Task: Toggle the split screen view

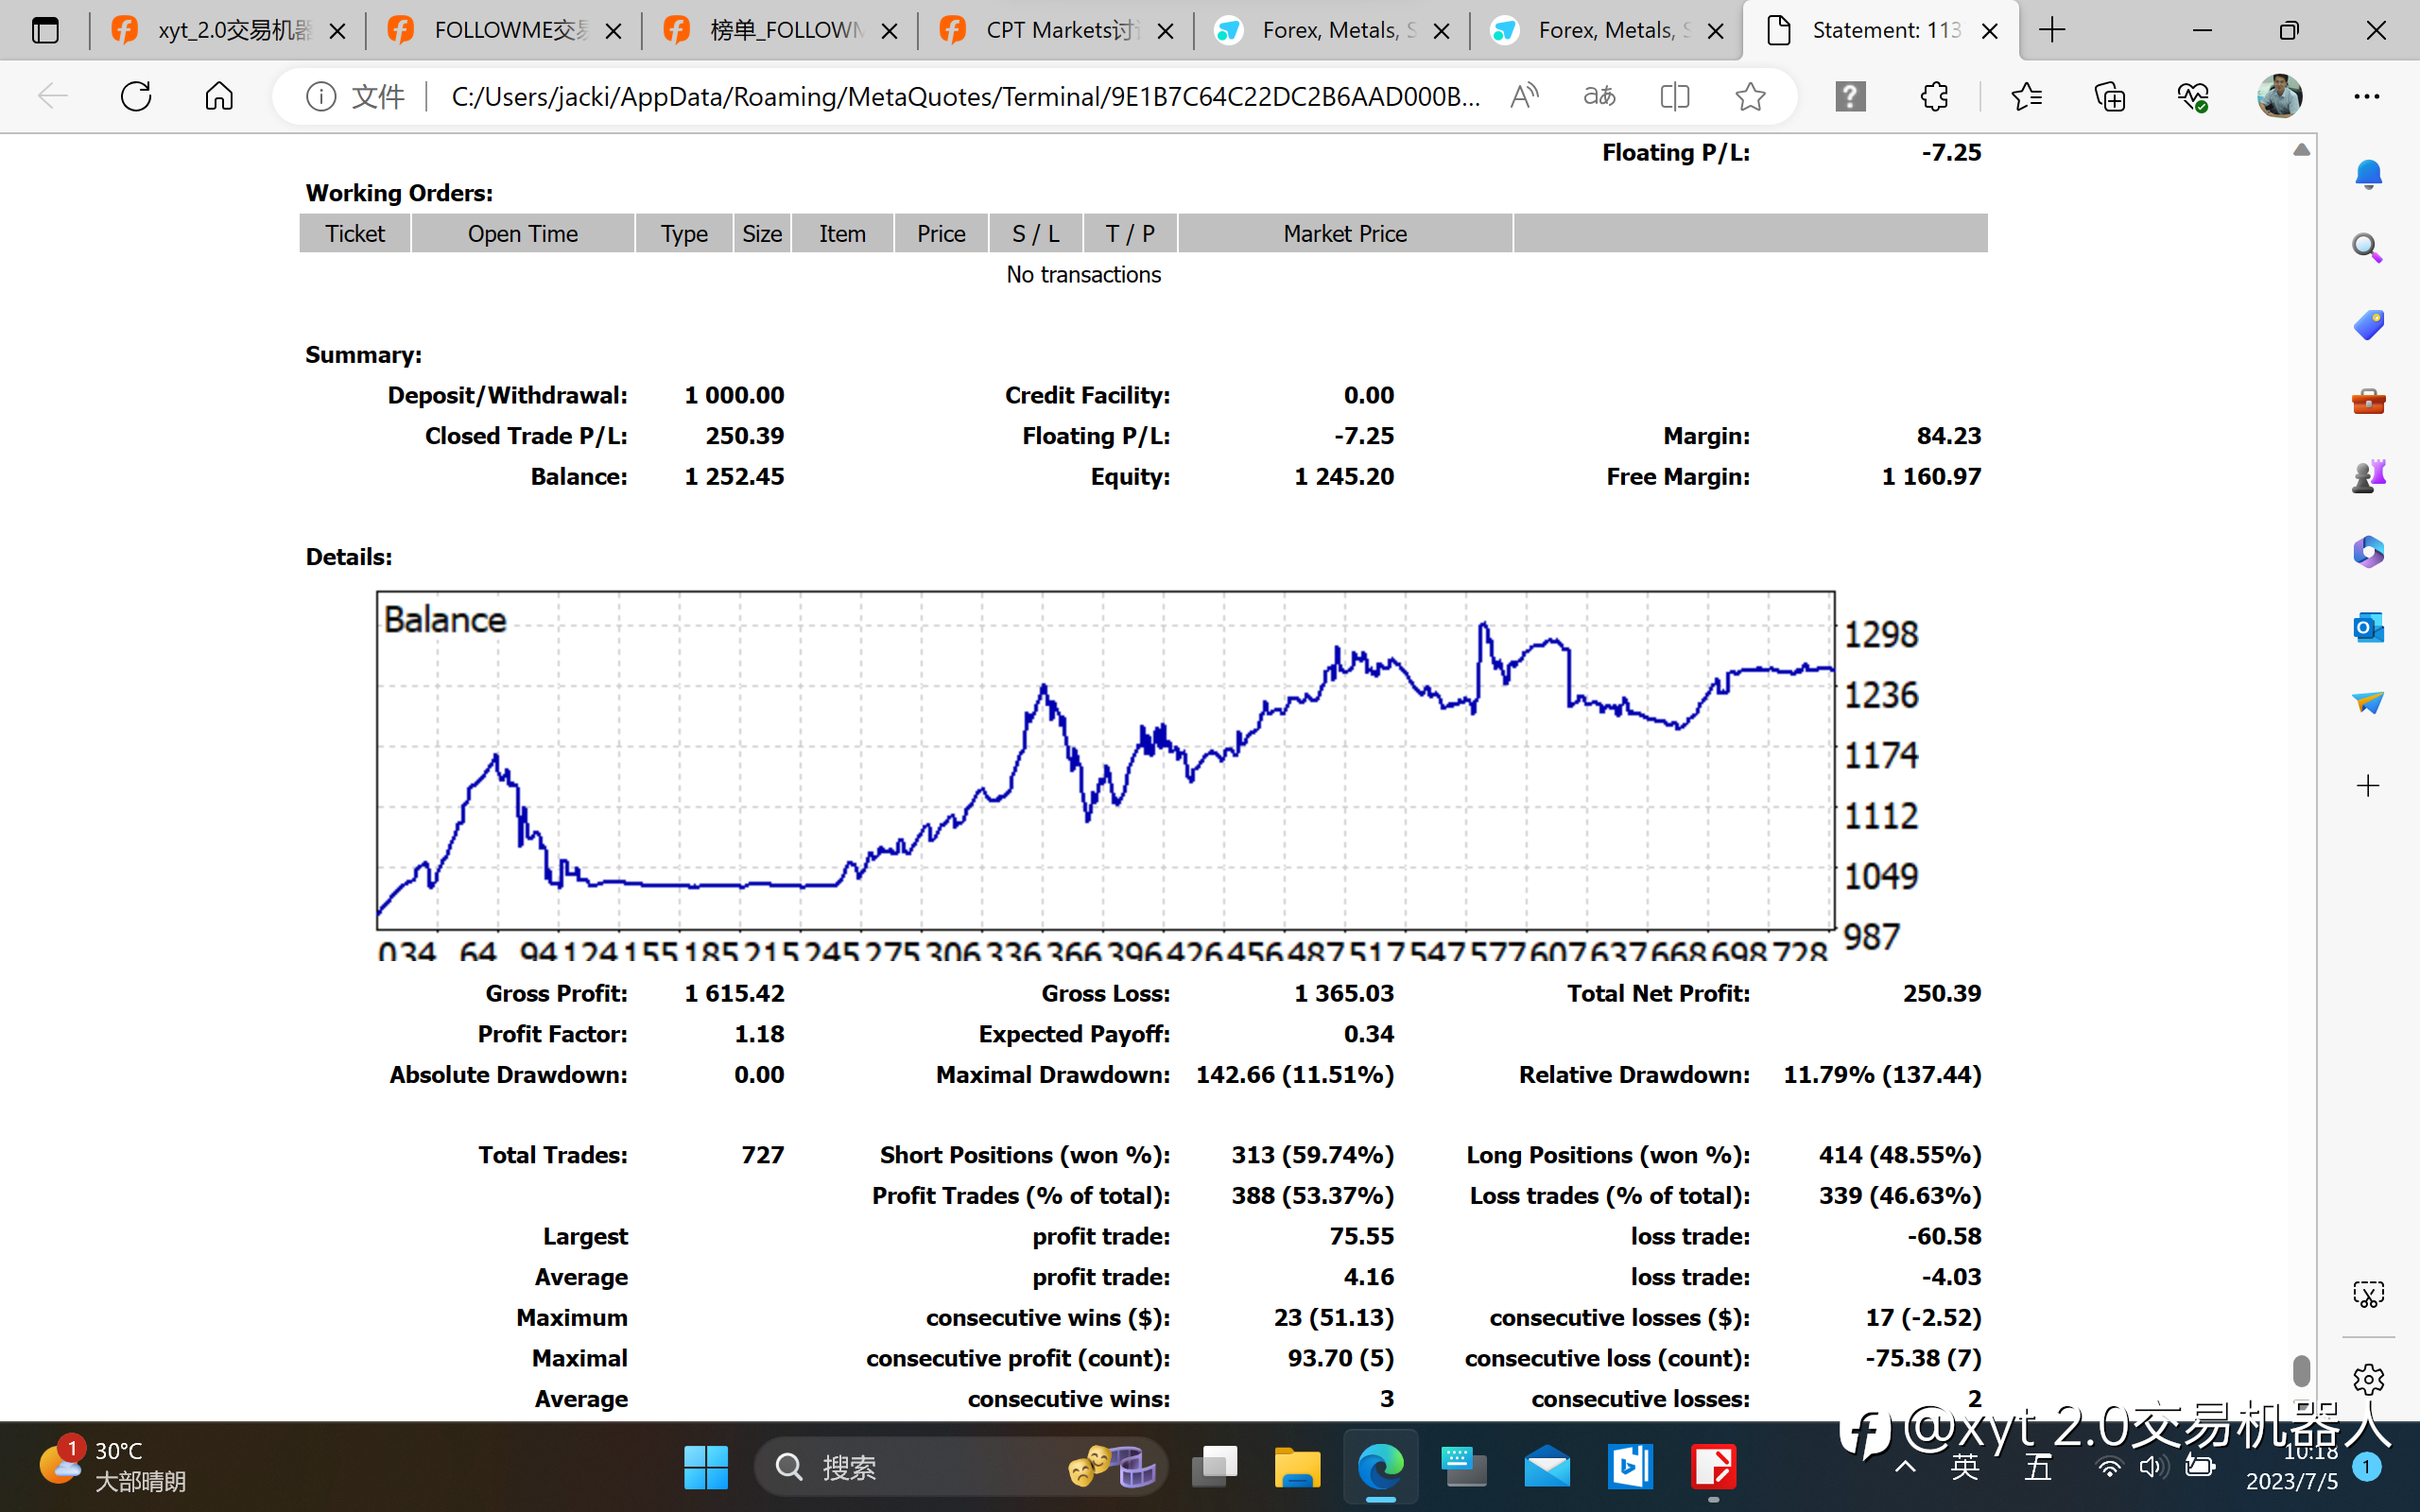Action: tap(1674, 96)
